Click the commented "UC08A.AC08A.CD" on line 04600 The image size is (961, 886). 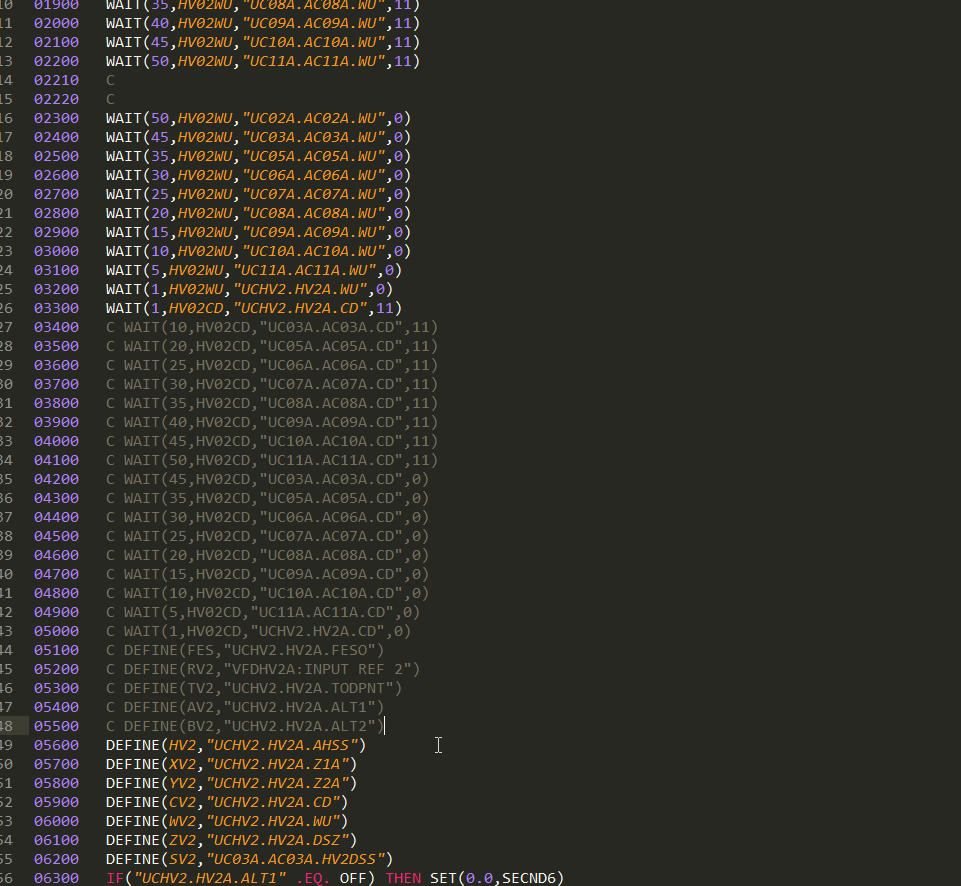pyautogui.click(x=332, y=555)
